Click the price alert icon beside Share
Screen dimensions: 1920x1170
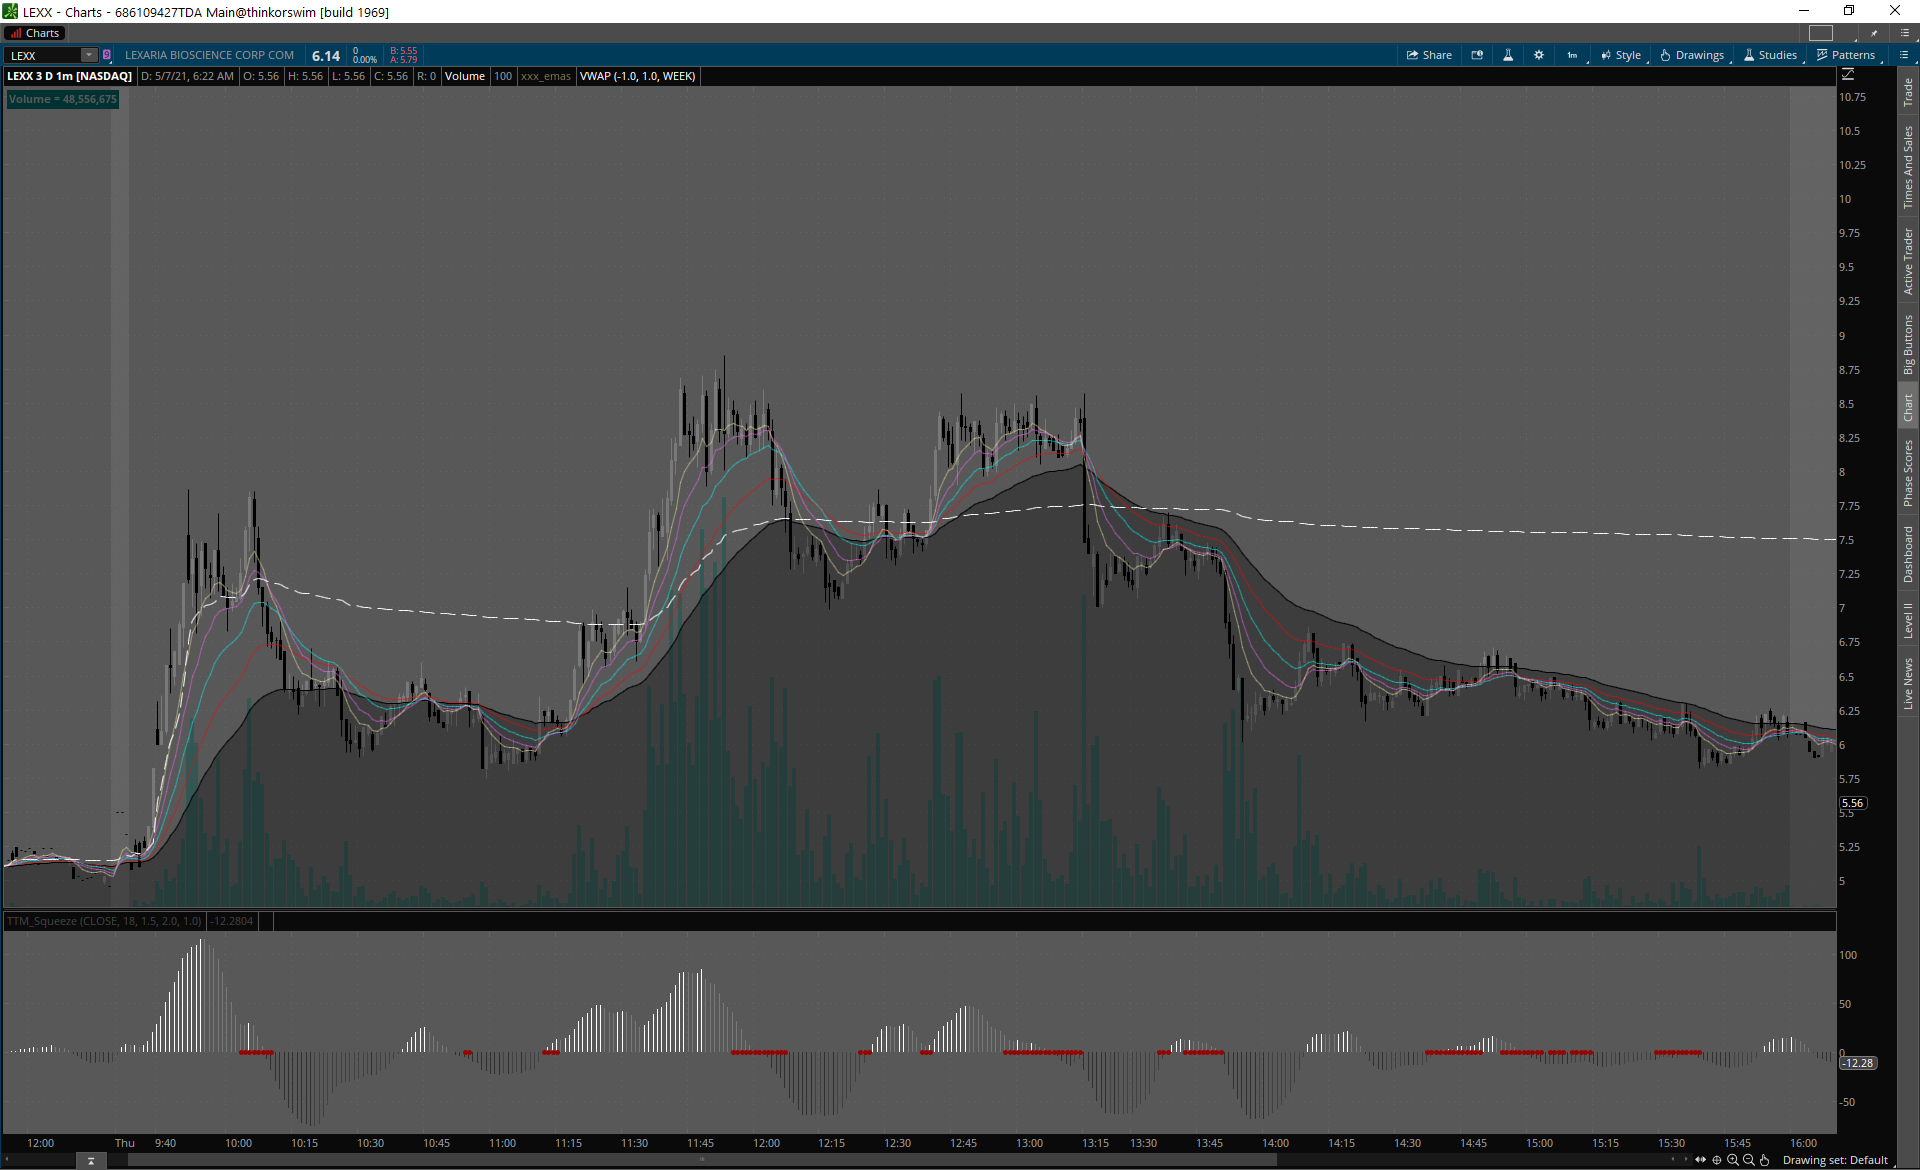click(x=1477, y=55)
